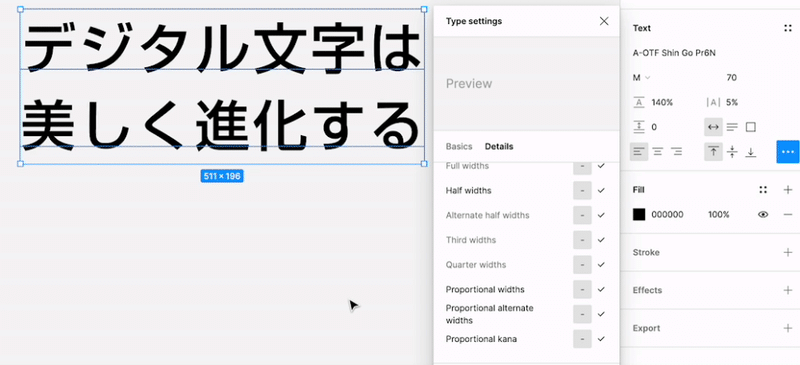Toggle the blue type settings ellipsis button
This screenshot has width=800, height=365.
(788, 152)
